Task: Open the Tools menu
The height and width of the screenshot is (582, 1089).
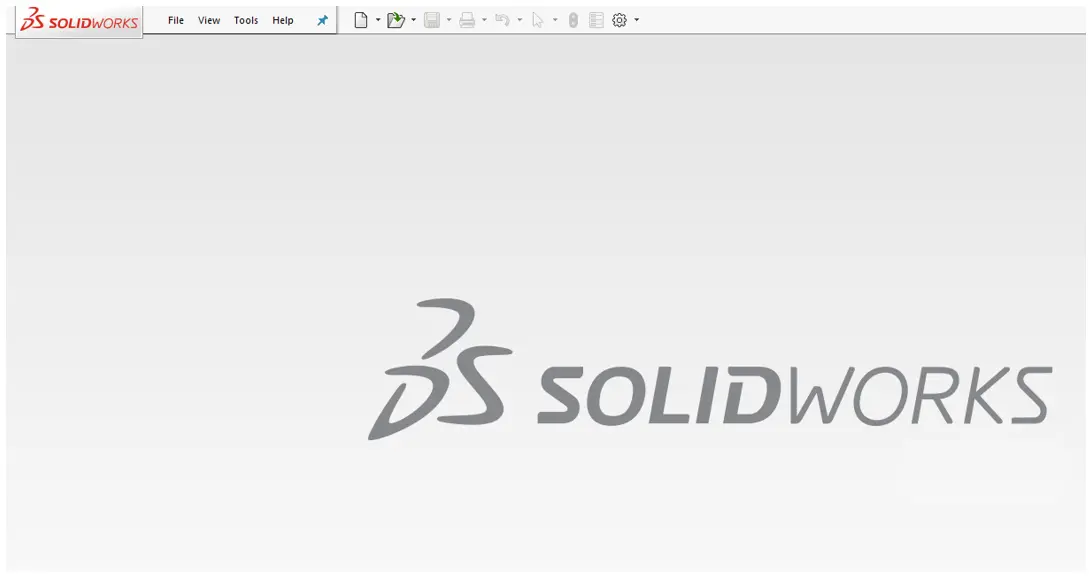Action: [246, 20]
